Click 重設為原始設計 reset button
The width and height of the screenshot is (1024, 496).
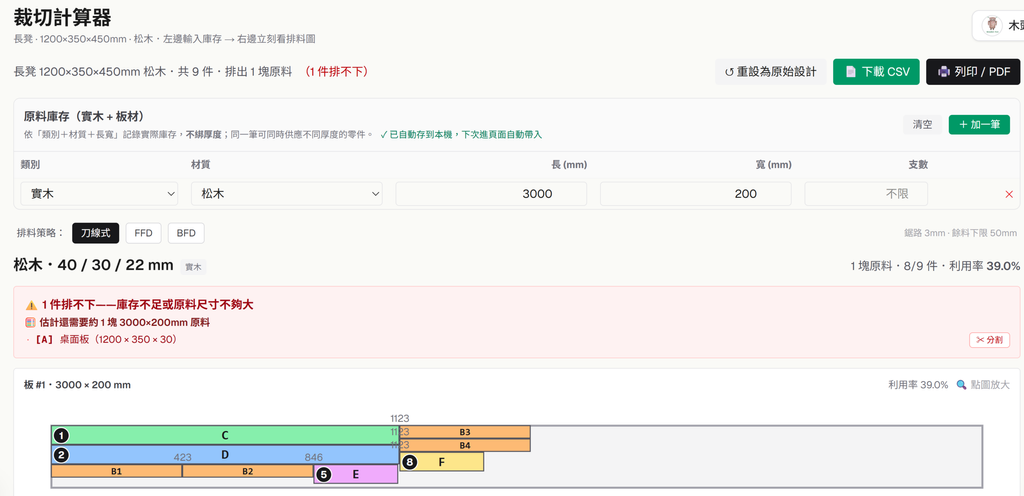[x=771, y=72]
